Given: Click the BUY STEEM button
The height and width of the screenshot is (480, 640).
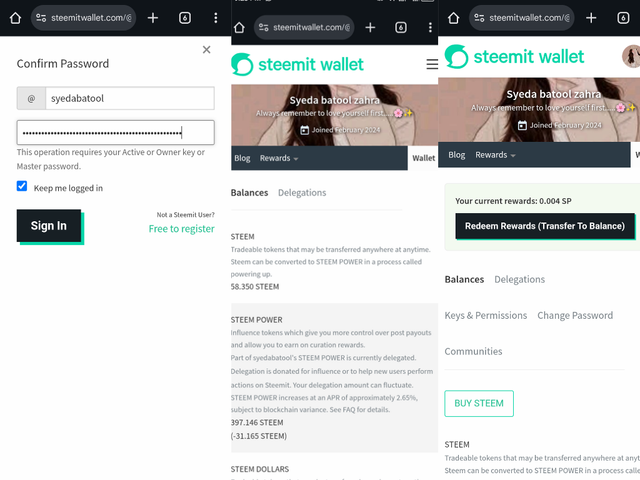Looking at the screenshot, I should click(x=479, y=403).
